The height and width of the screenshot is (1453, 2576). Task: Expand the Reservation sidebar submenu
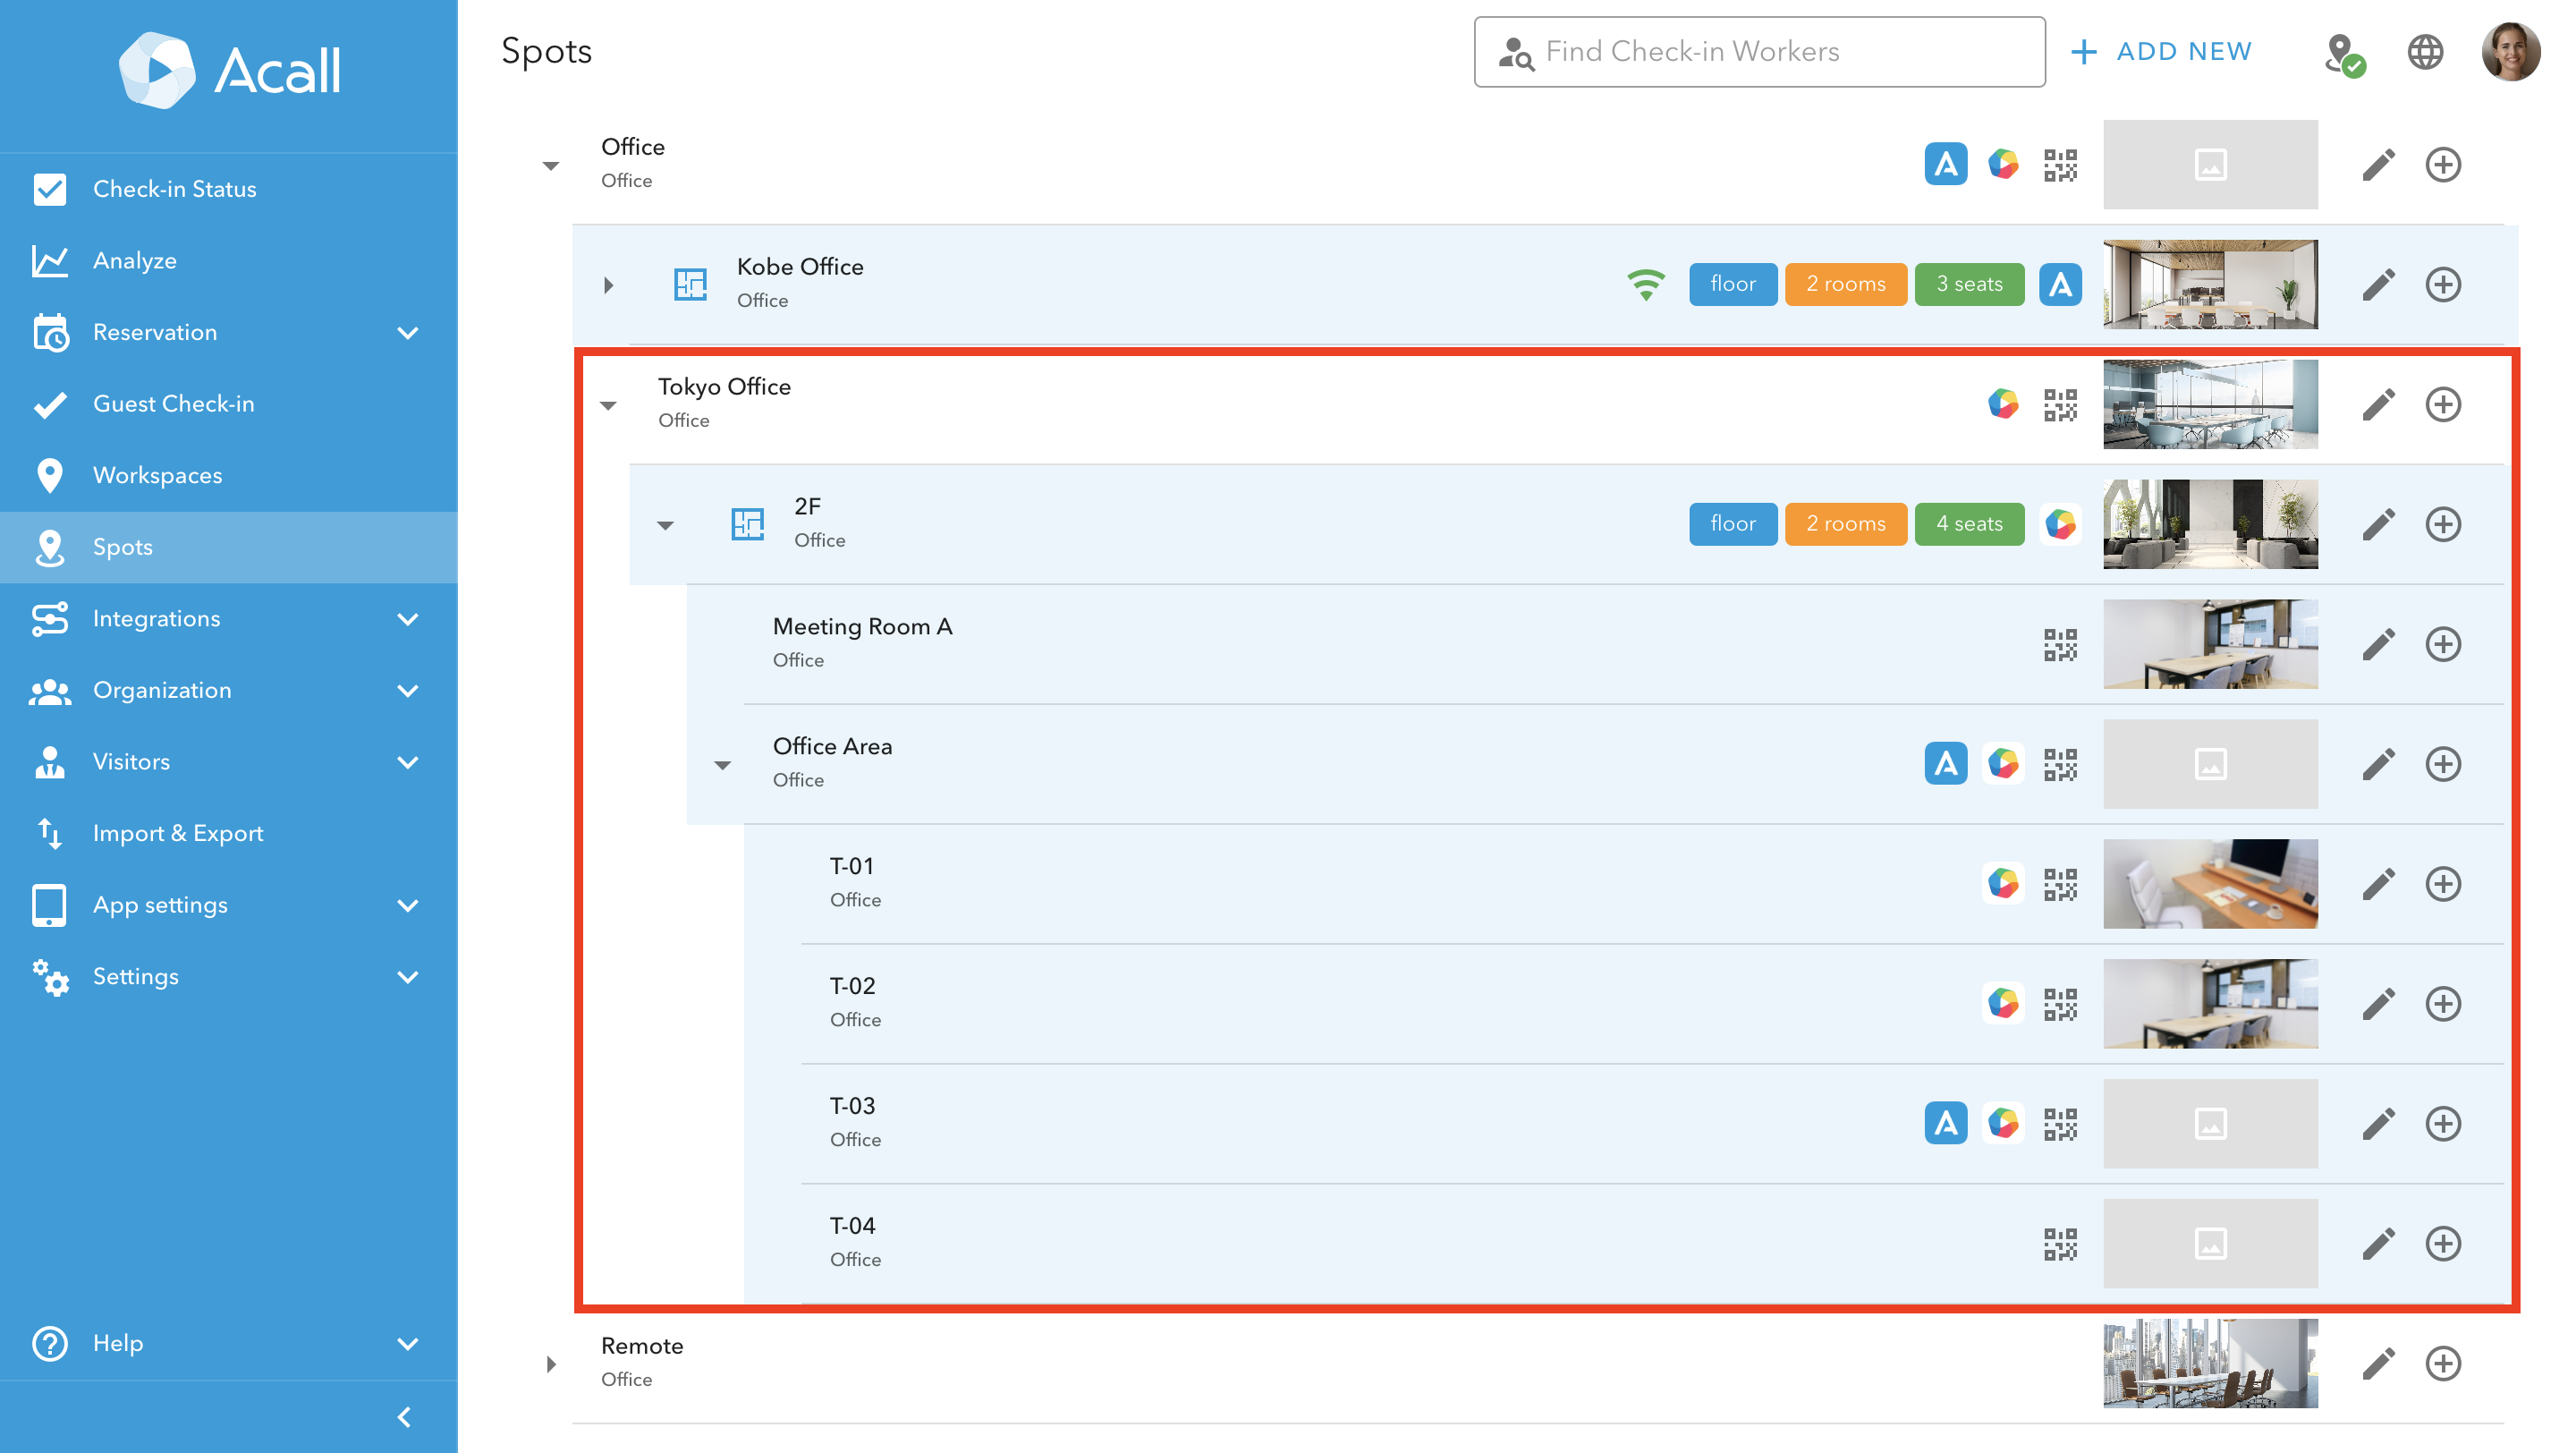pos(407,332)
